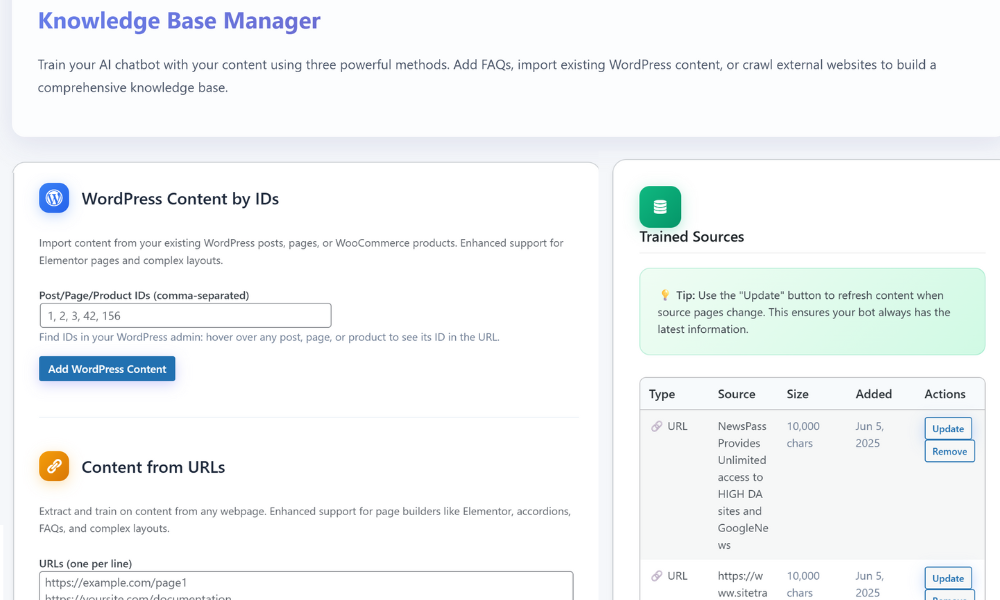Focus the Post/Page/Product IDs input field
1000x600 pixels.
point(185,316)
